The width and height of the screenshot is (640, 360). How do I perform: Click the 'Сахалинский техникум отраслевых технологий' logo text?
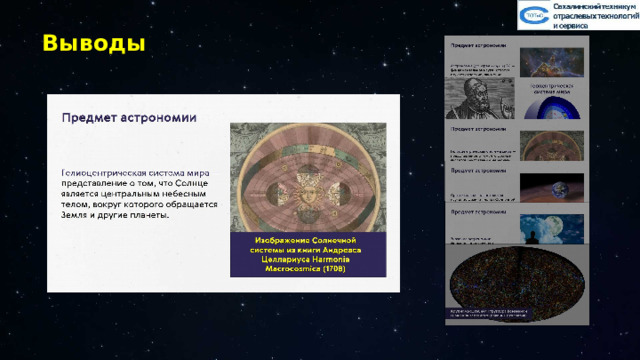(x=596, y=16)
